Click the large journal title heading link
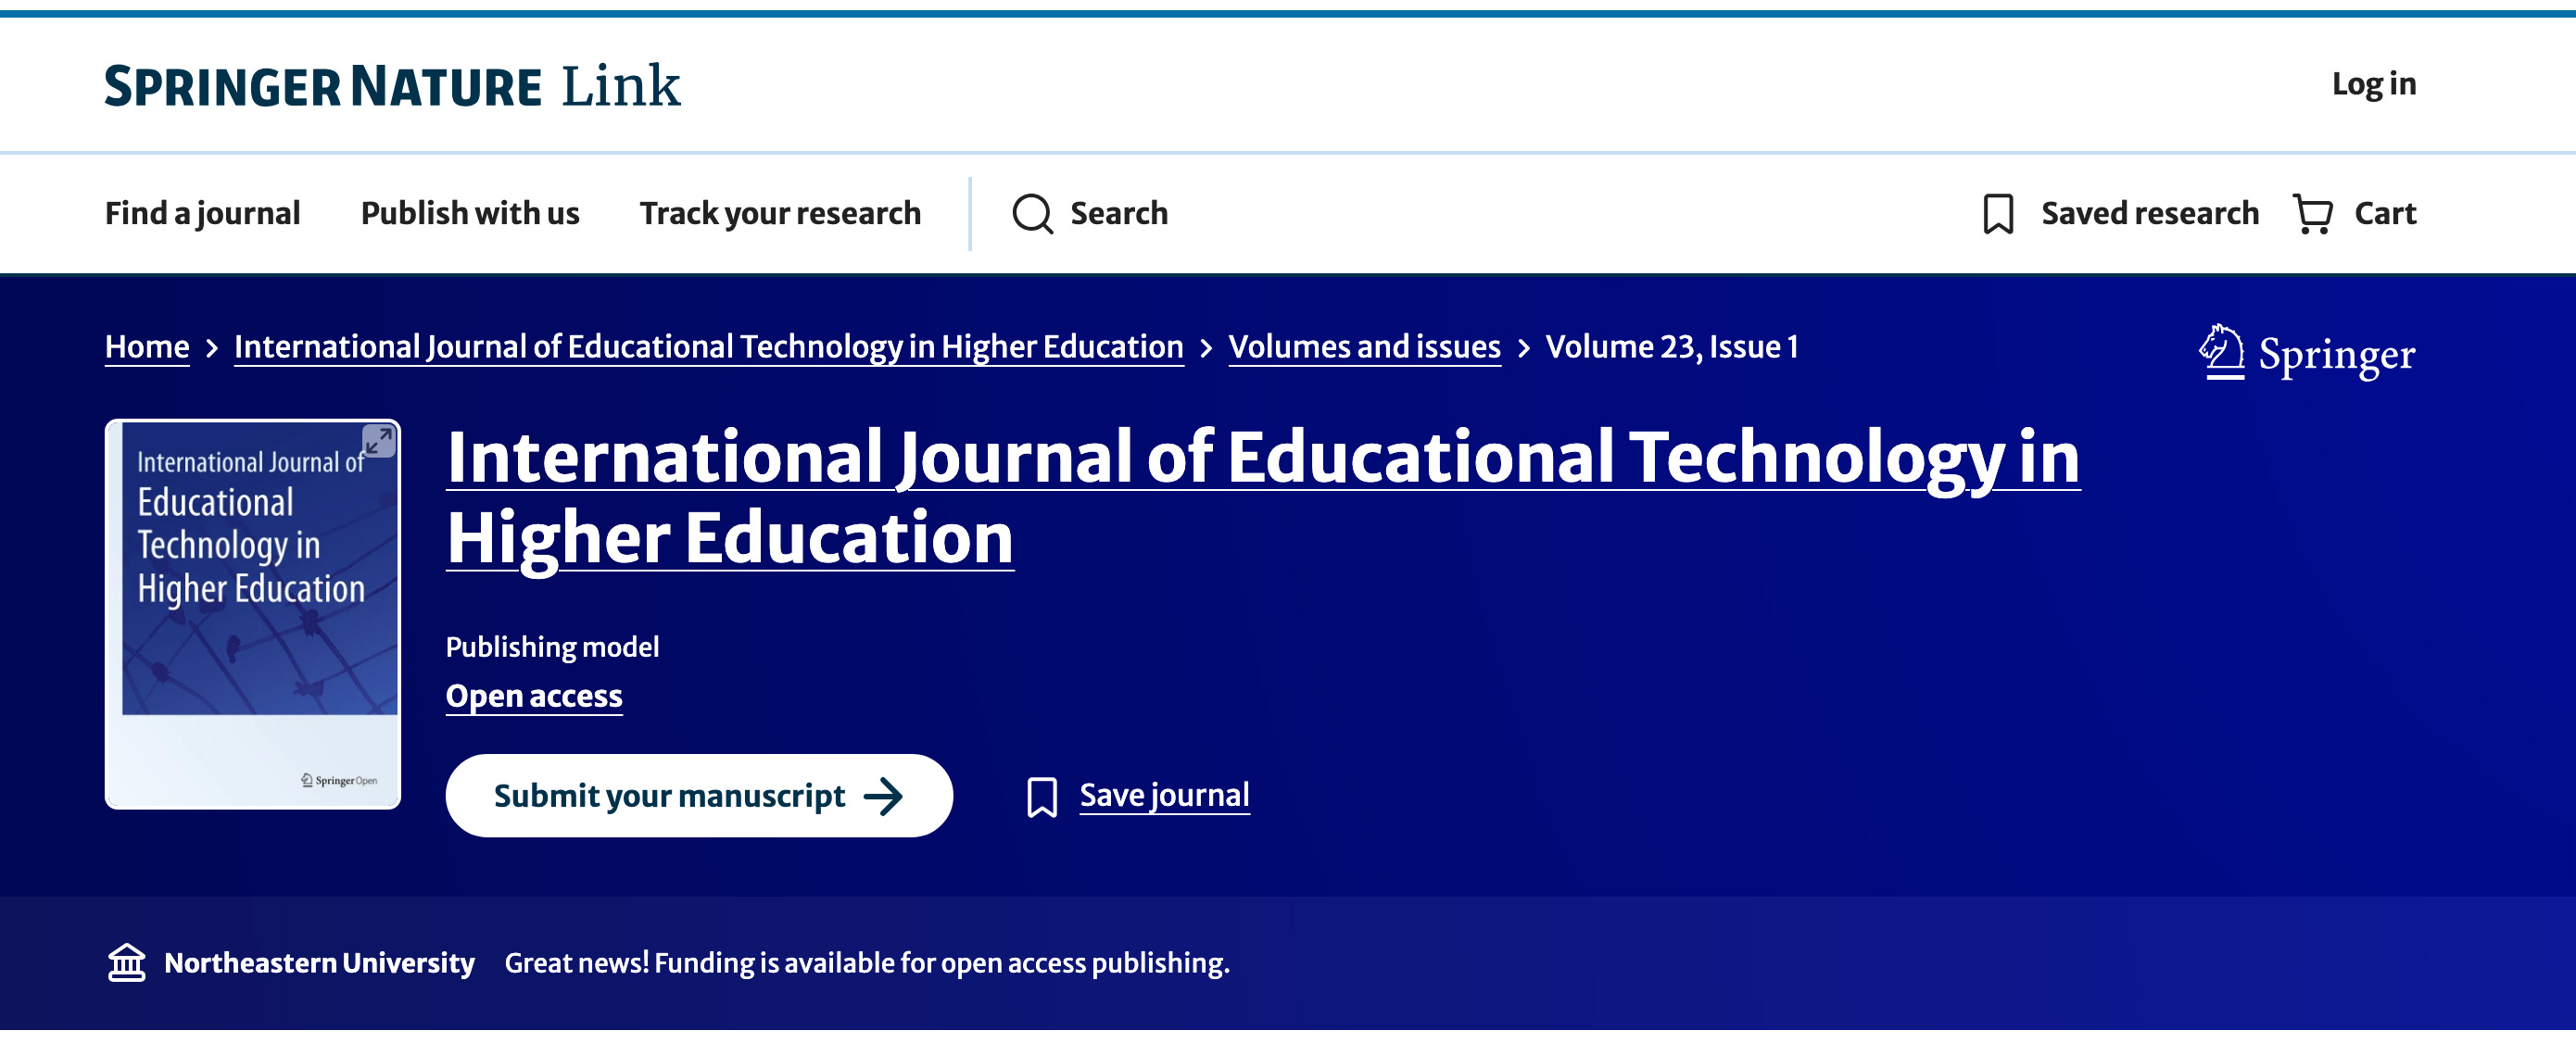Screen dimensions: 2576x1043 [x=1262, y=497]
